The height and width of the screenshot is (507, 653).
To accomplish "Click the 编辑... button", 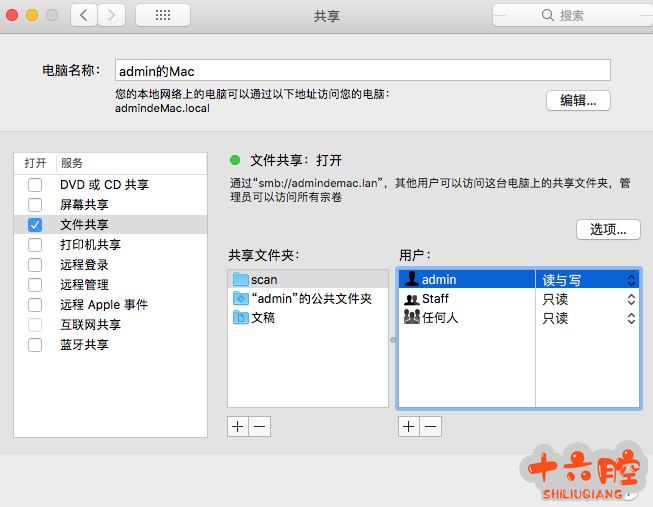I will (578, 100).
